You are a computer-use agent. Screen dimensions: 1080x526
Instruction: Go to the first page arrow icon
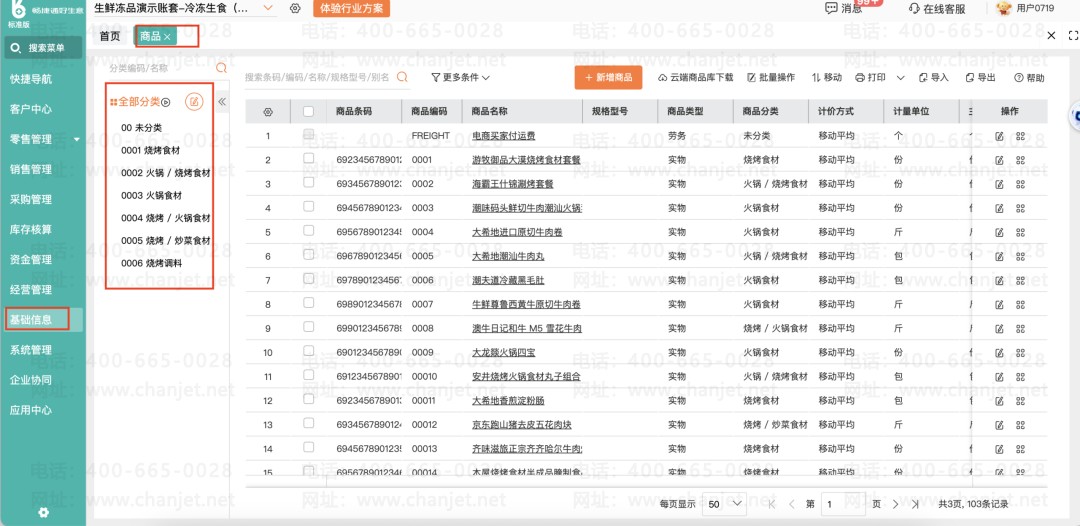pos(771,504)
